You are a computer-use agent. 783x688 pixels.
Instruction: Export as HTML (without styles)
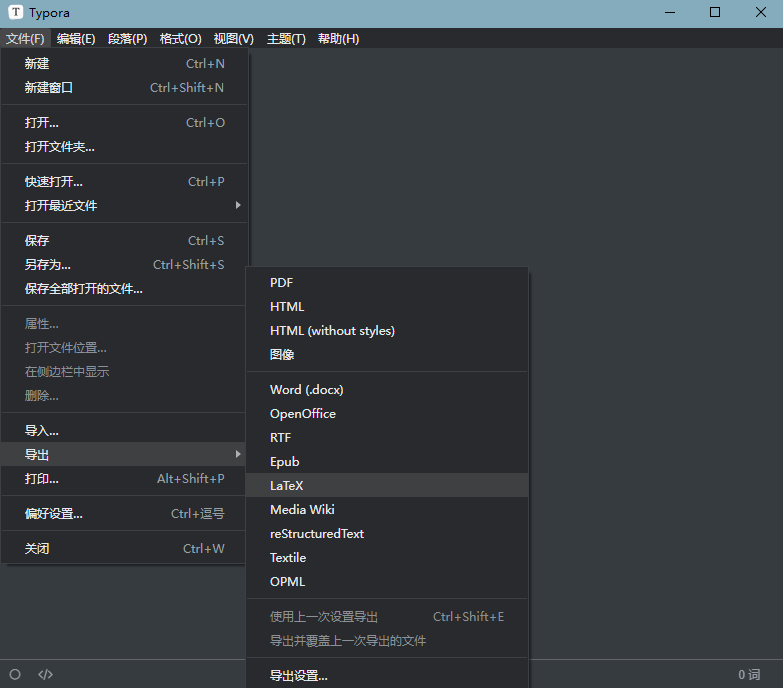[x=387, y=331]
